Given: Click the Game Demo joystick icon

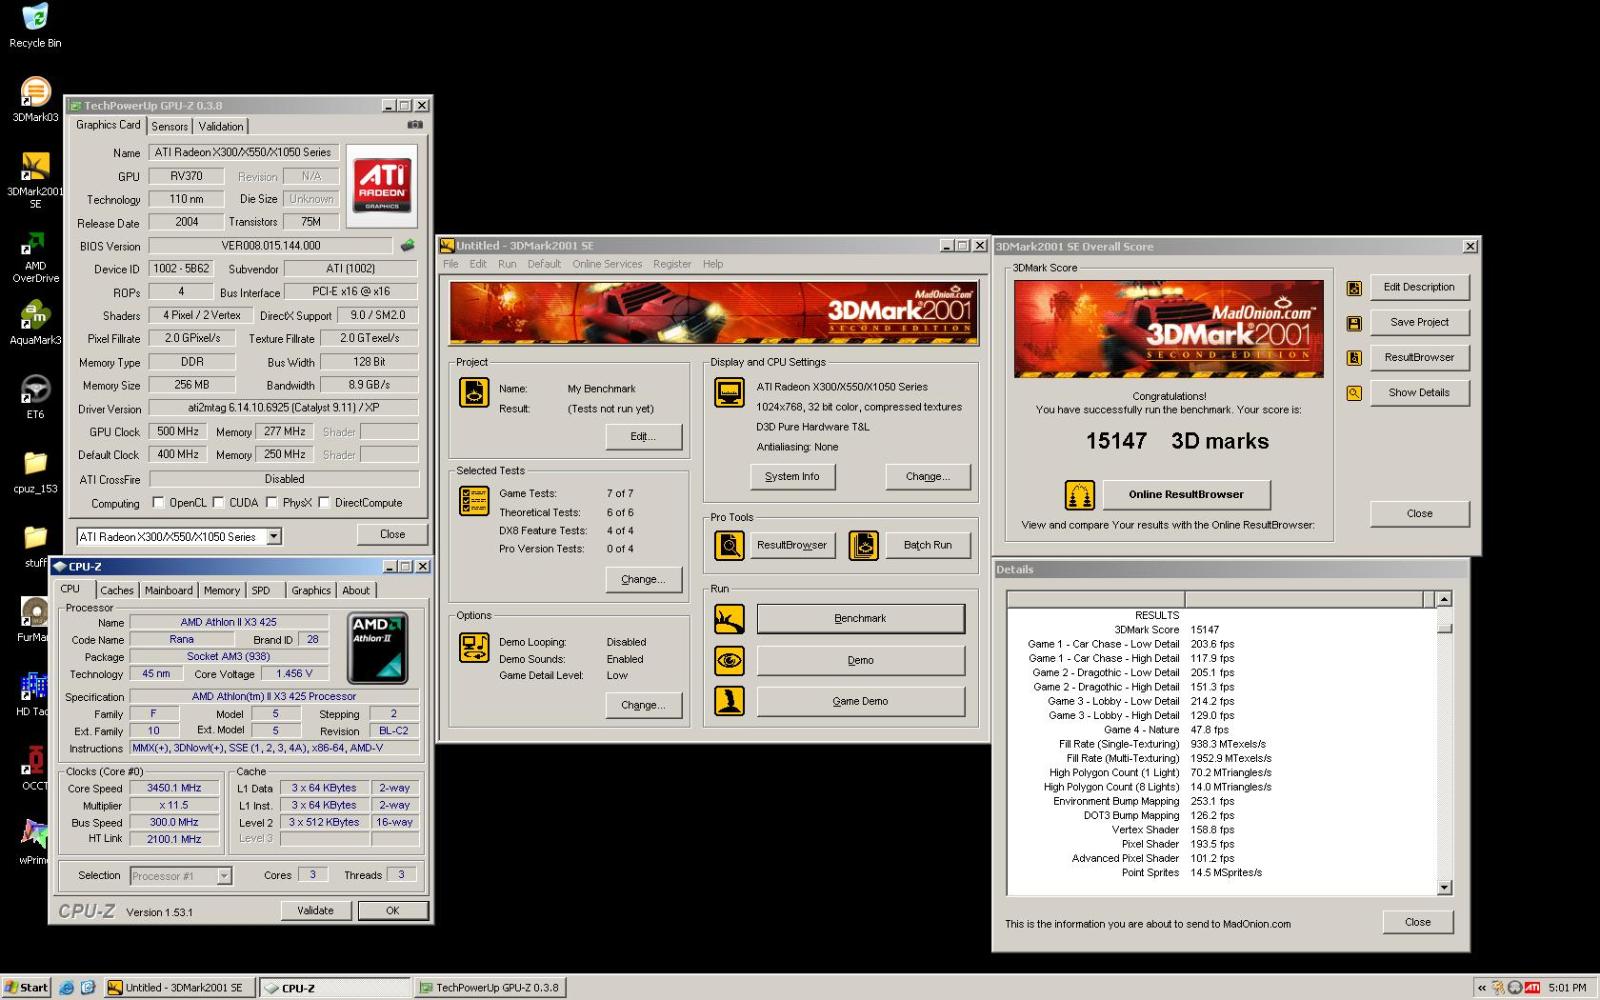Looking at the screenshot, I should tap(729, 701).
